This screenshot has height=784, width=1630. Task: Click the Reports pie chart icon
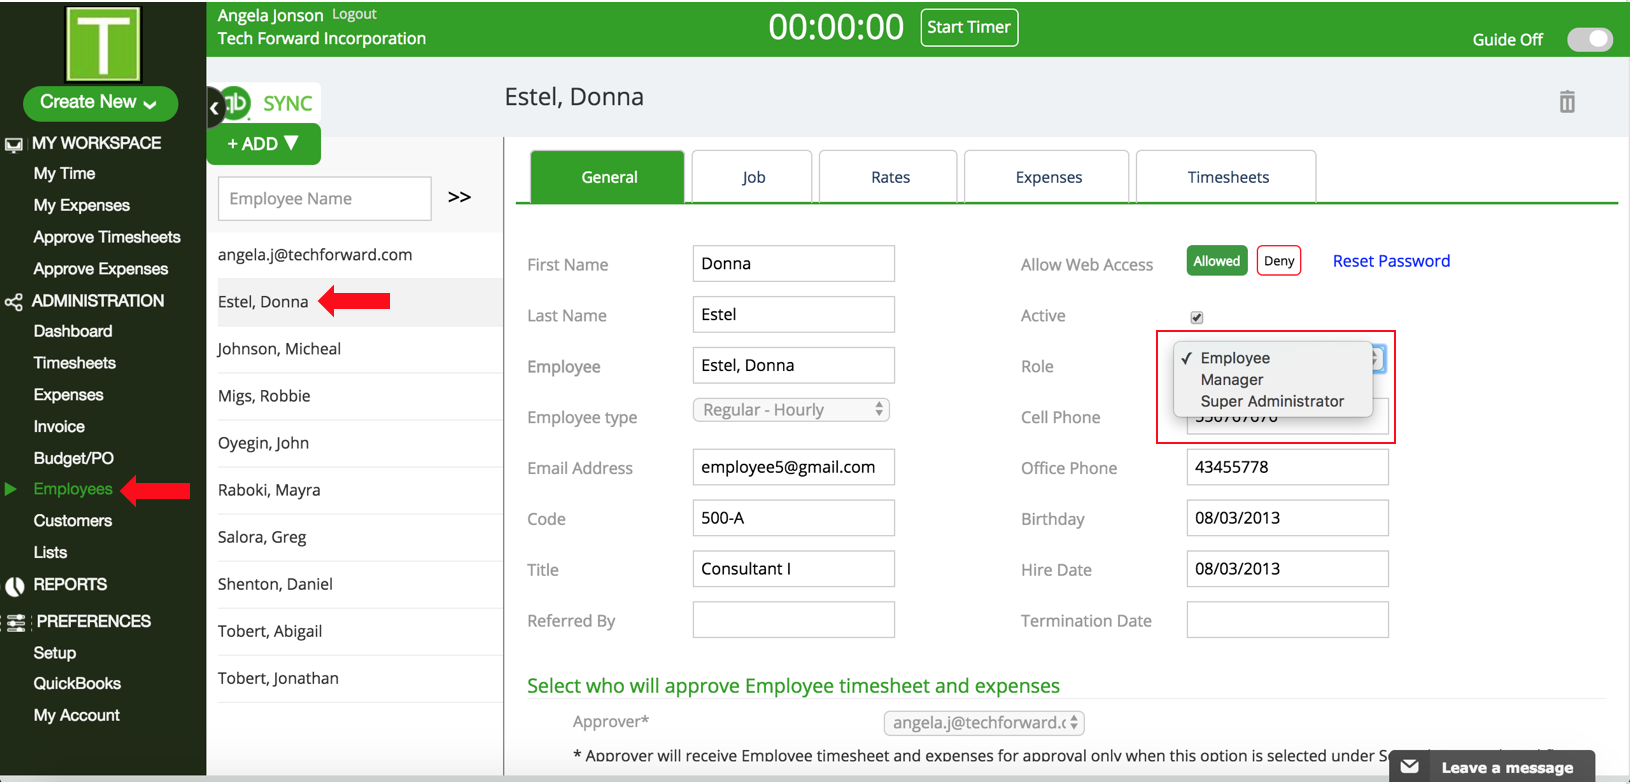pos(15,586)
